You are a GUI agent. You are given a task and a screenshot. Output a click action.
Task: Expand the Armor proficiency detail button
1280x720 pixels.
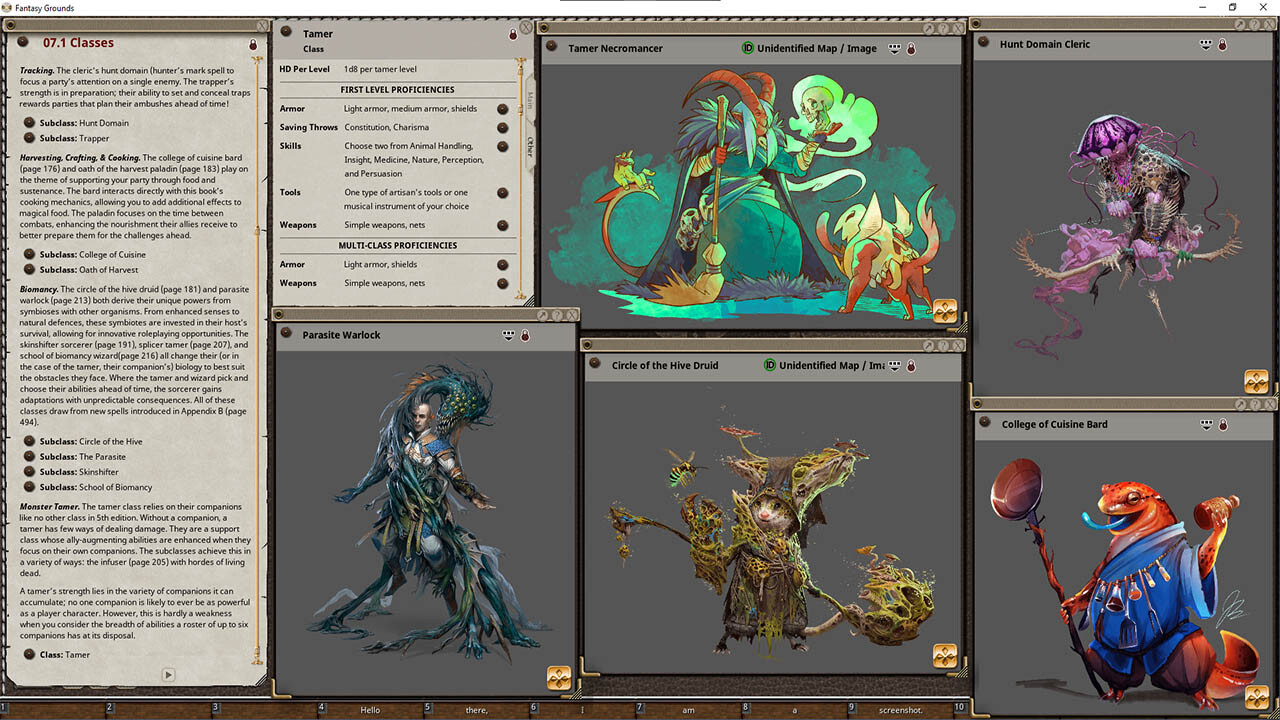point(502,109)
